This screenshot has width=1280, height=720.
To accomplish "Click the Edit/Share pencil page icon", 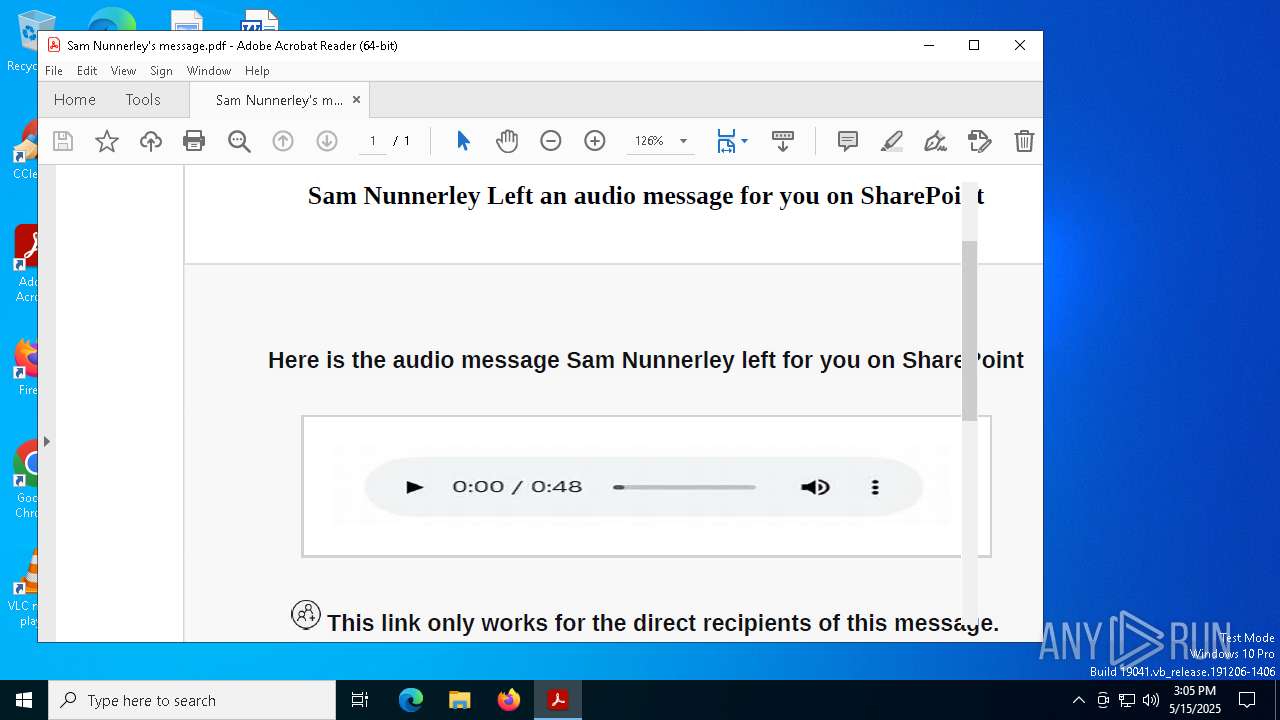I will (980, 141).
